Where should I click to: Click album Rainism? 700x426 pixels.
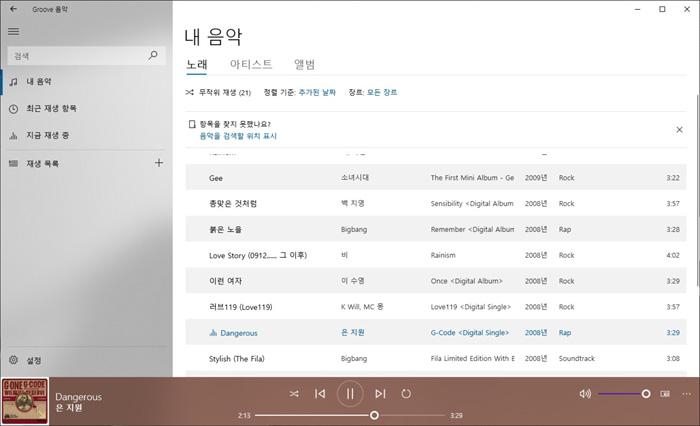tap(443, 255)
